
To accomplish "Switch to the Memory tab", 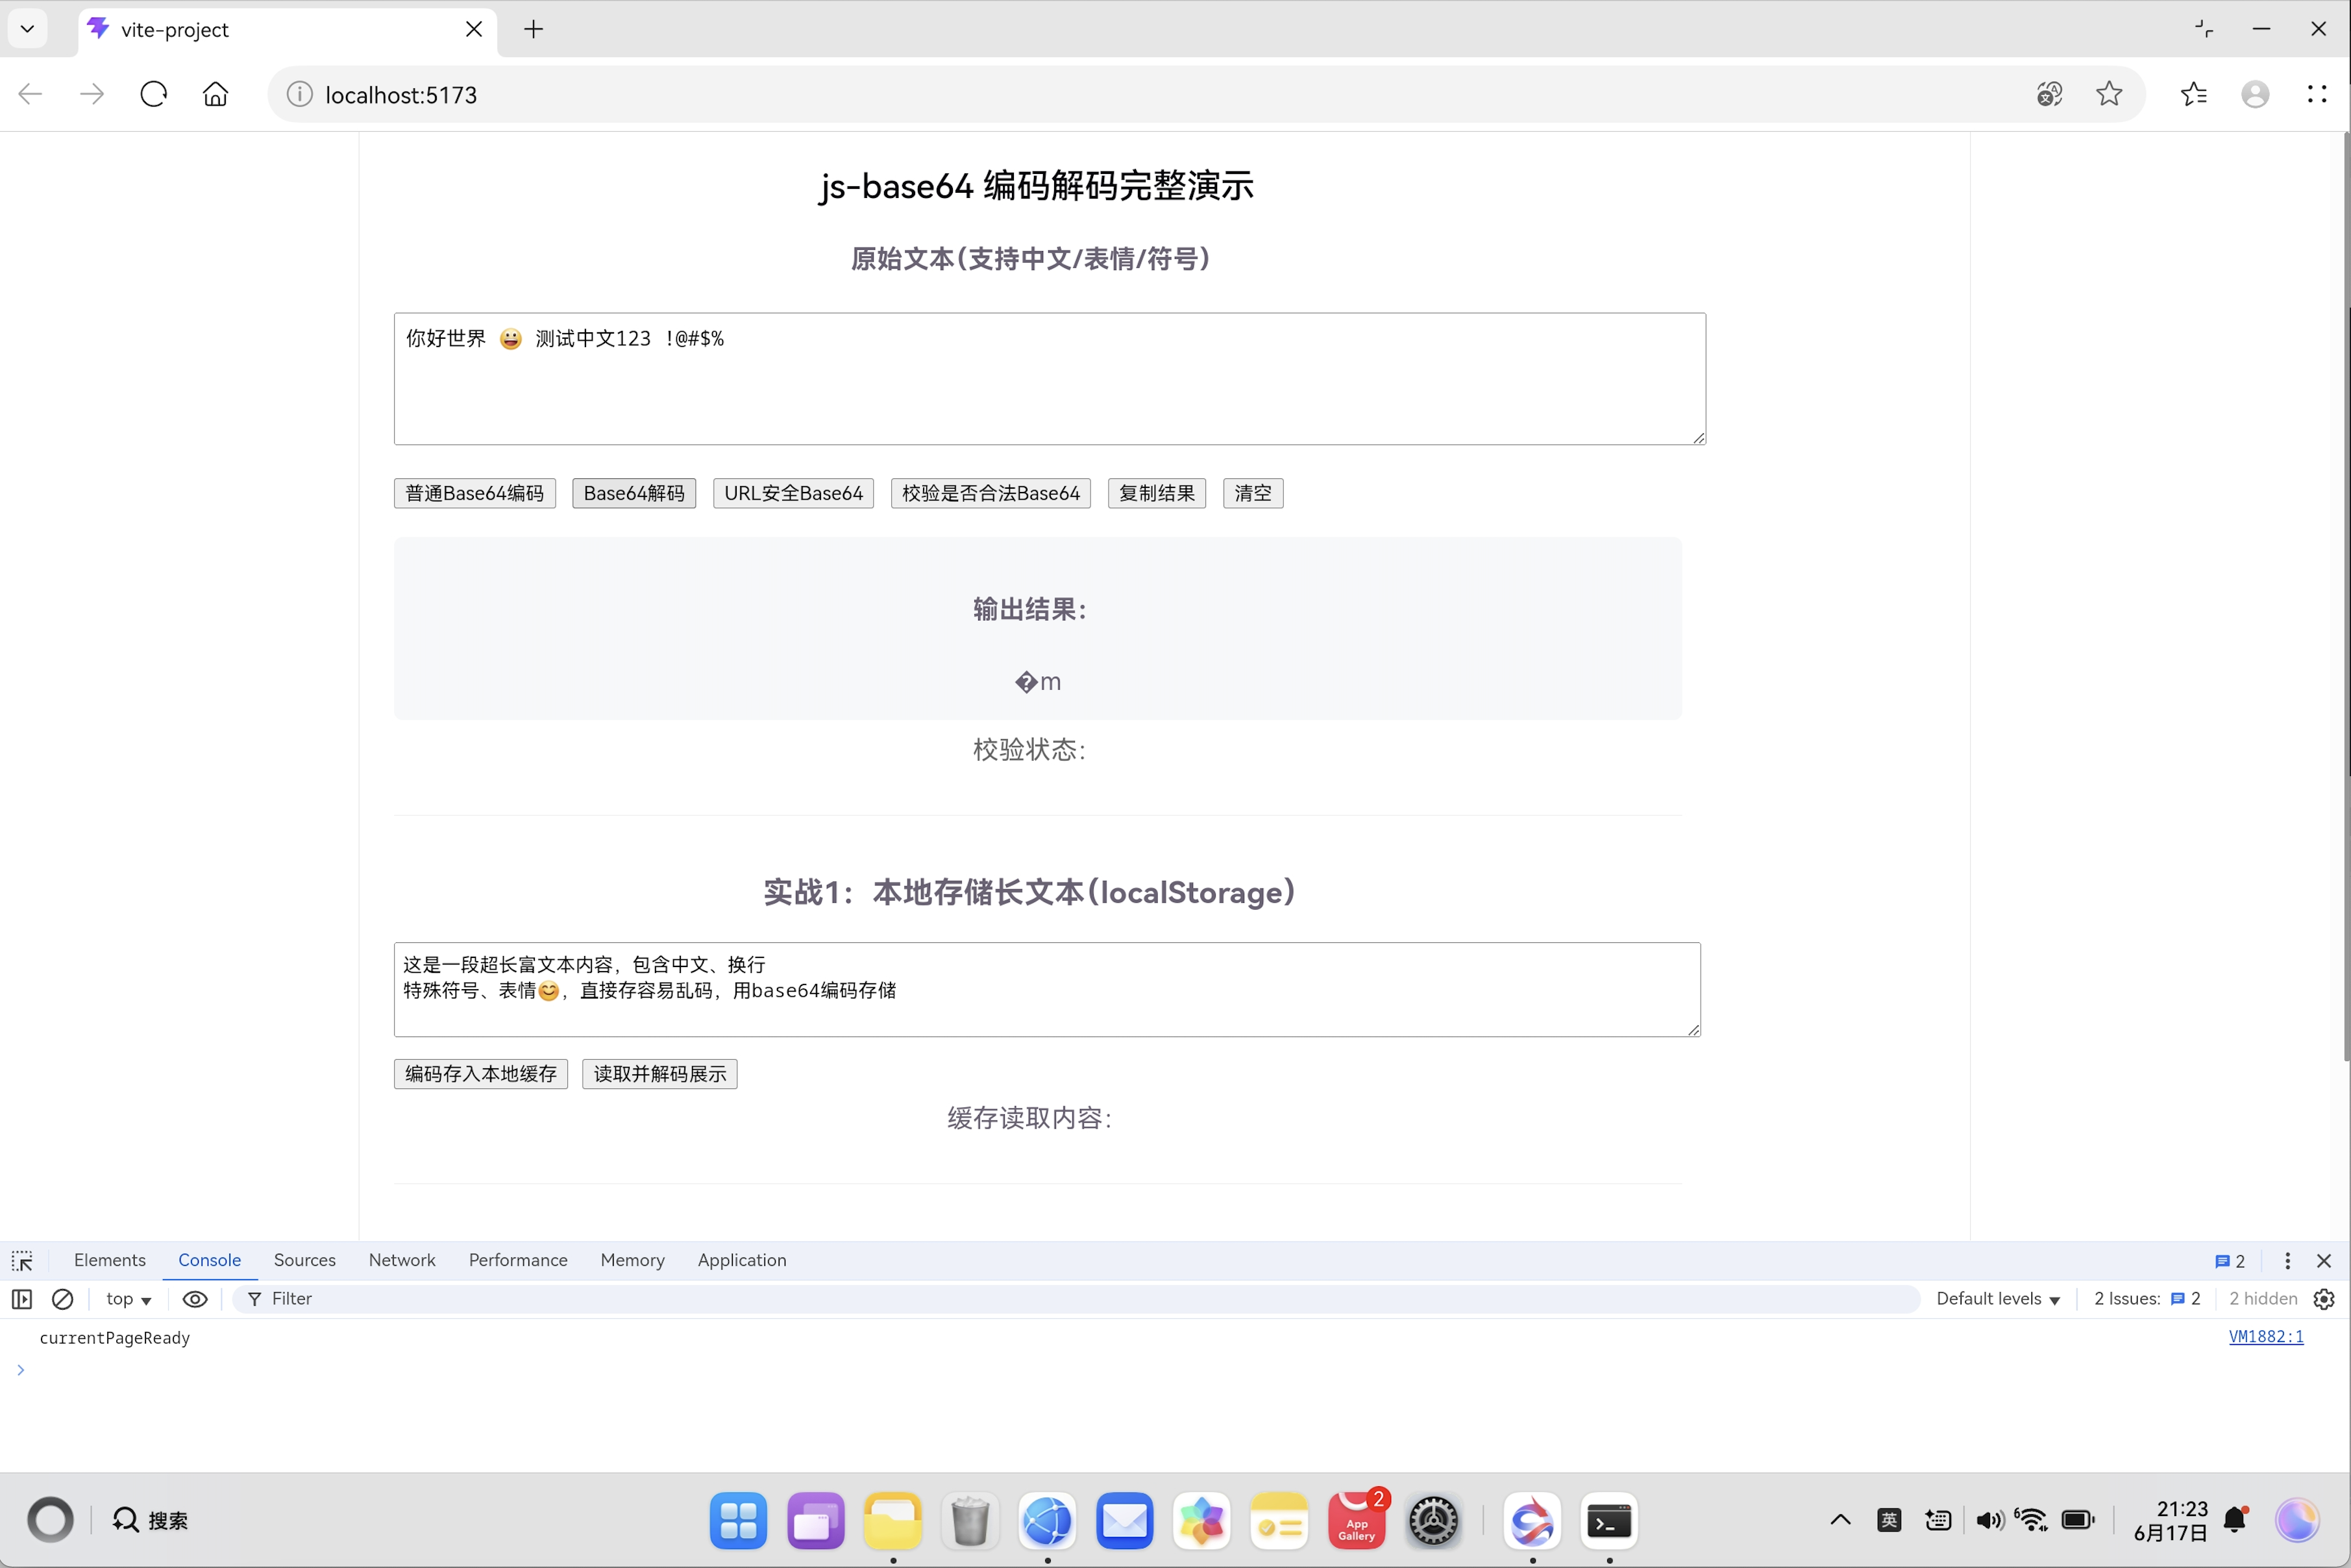I will tap(632, 1260).
